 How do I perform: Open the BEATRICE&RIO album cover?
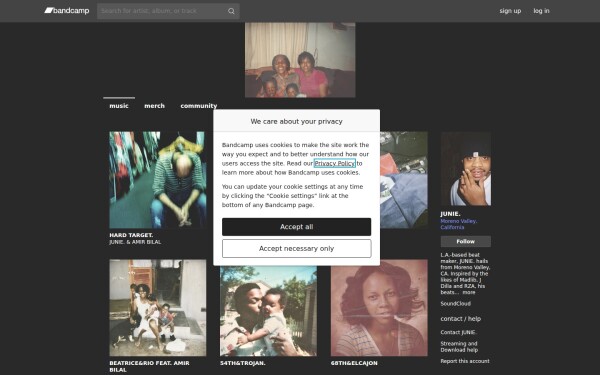pos(158,308)
